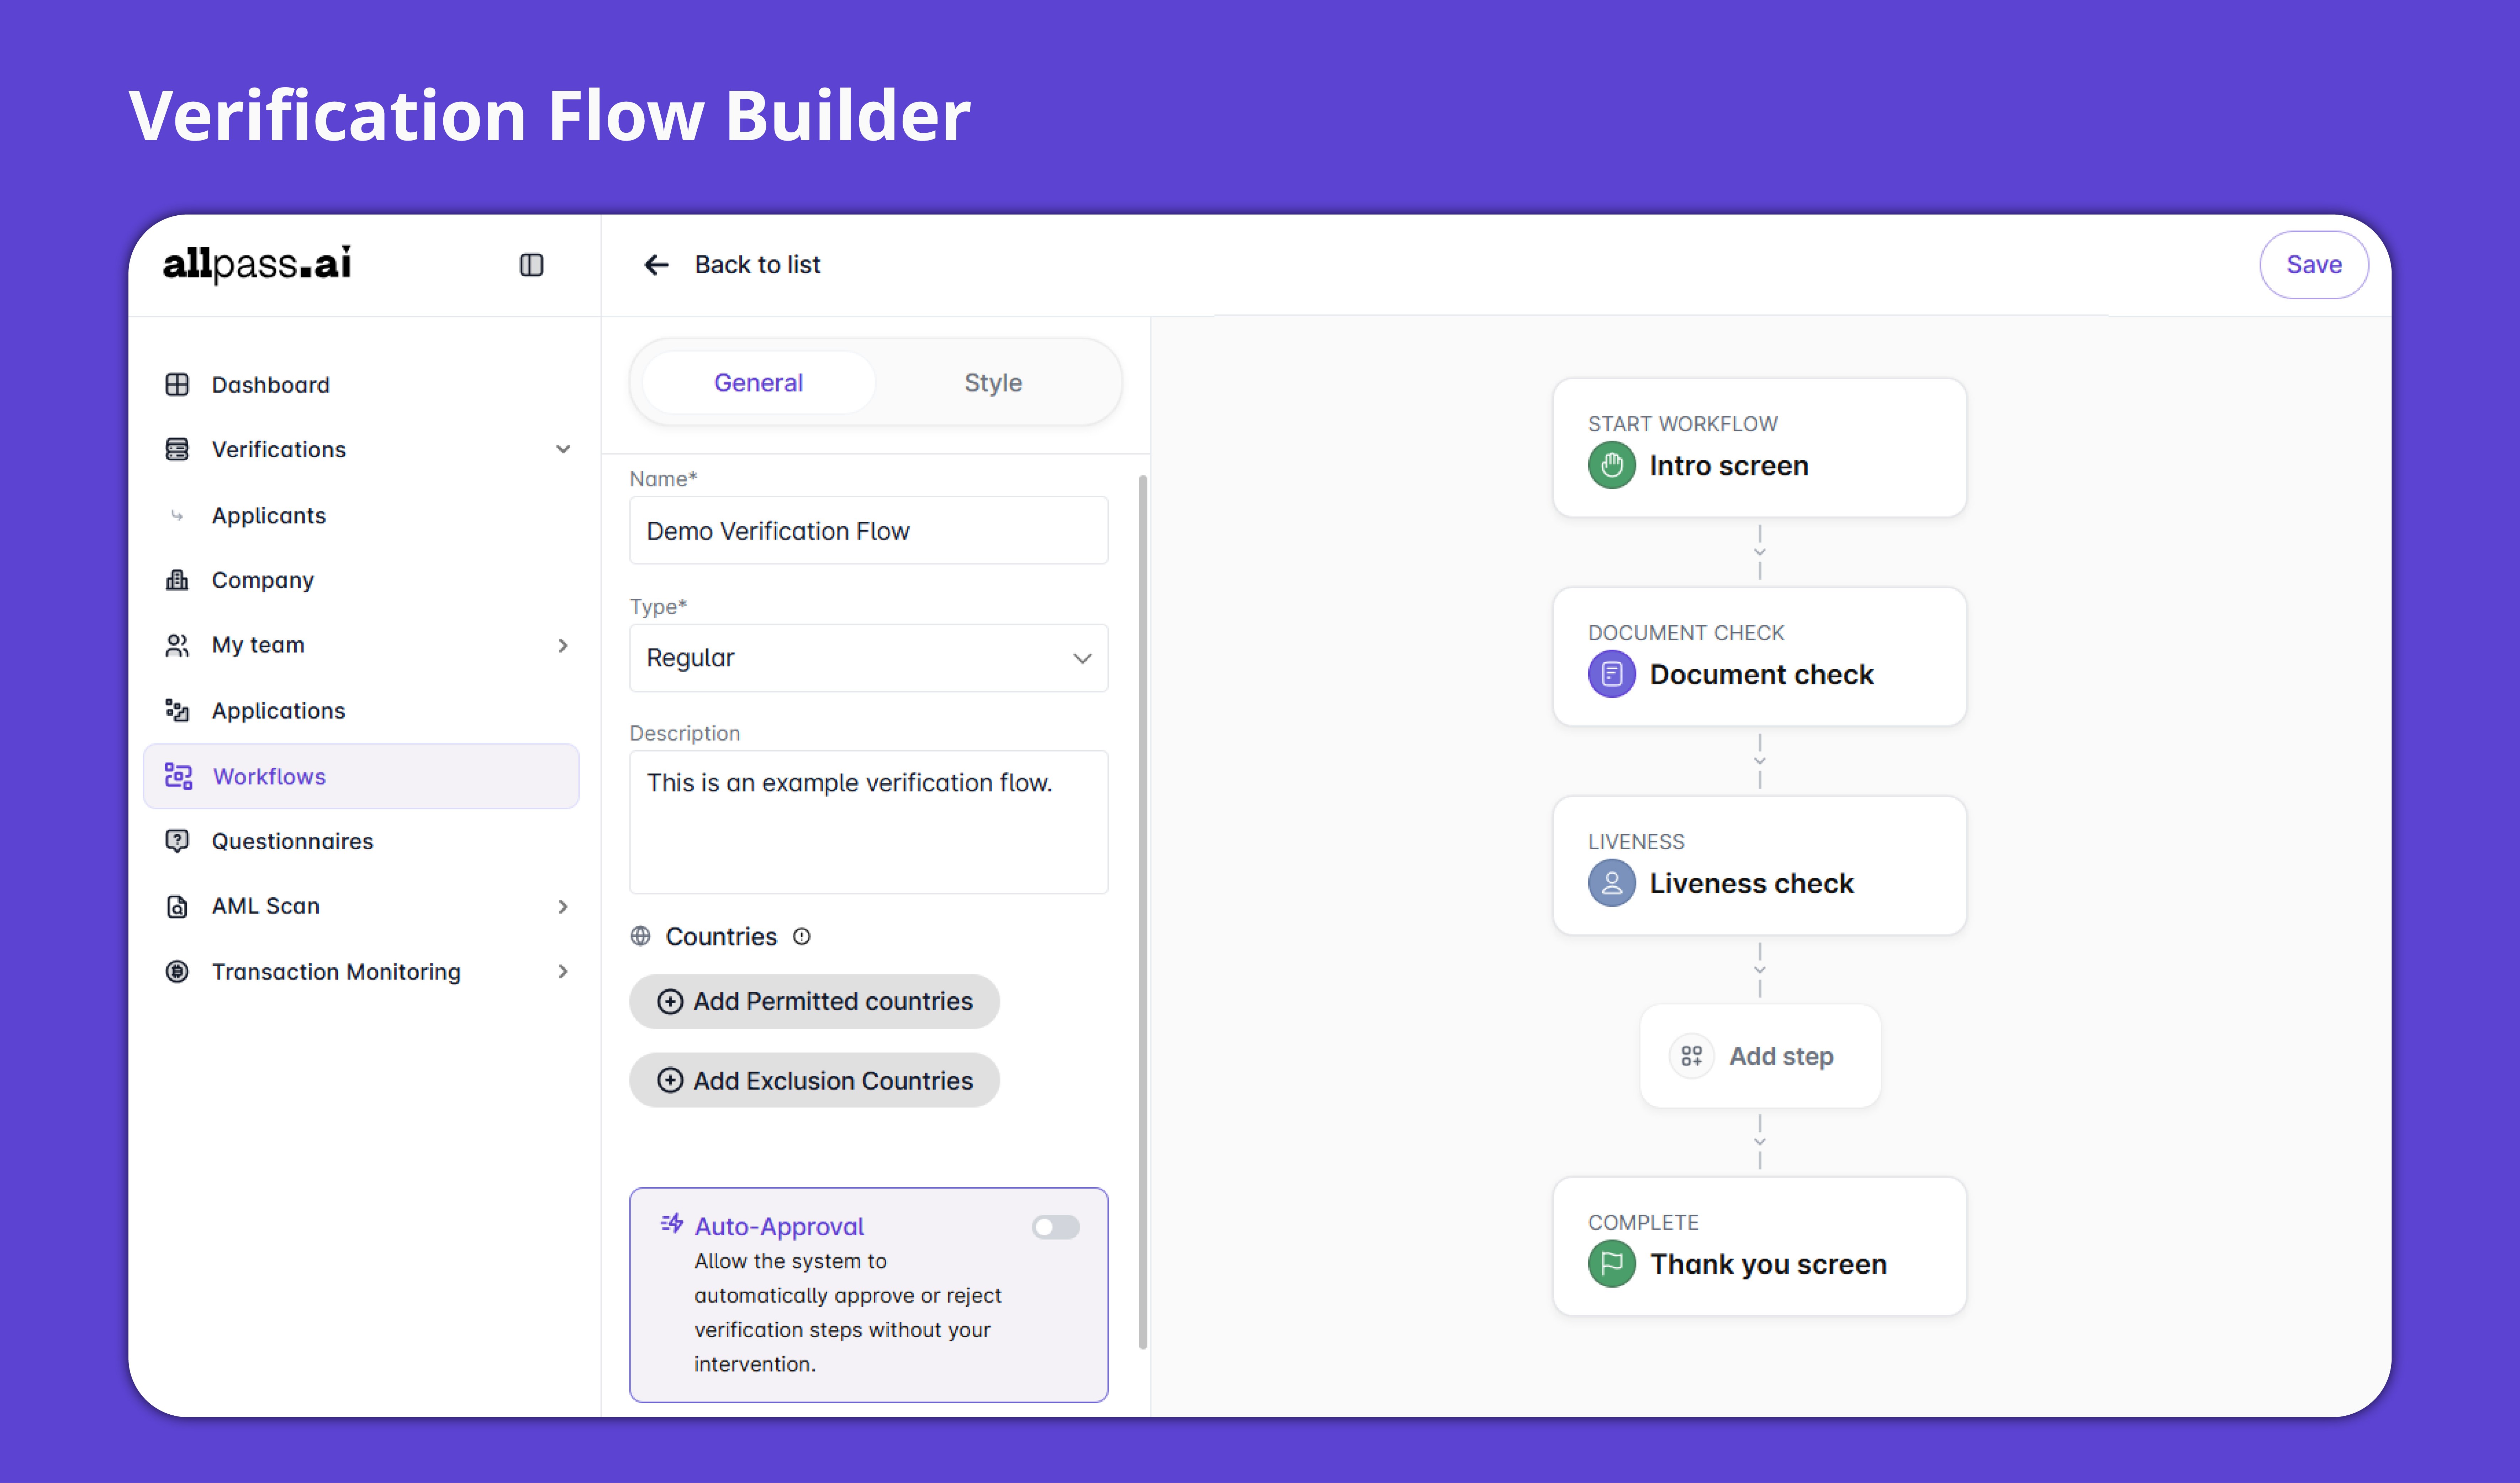Switch to the Style tab
The height and width of the screenshot is (1483, 2520).
[992, 383]
